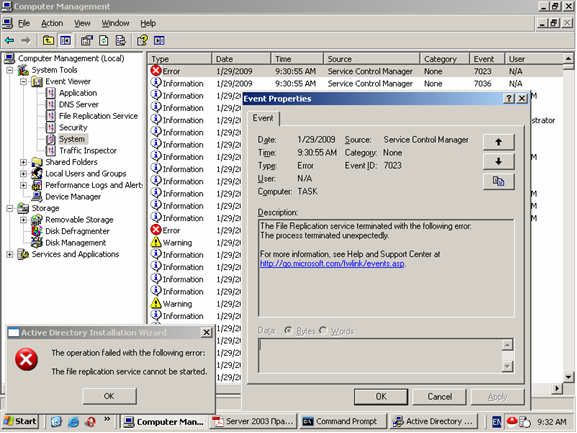Click the question mark help button in Event Properties
Viewport: 577px width, 433px height.
tap(509, 99)
